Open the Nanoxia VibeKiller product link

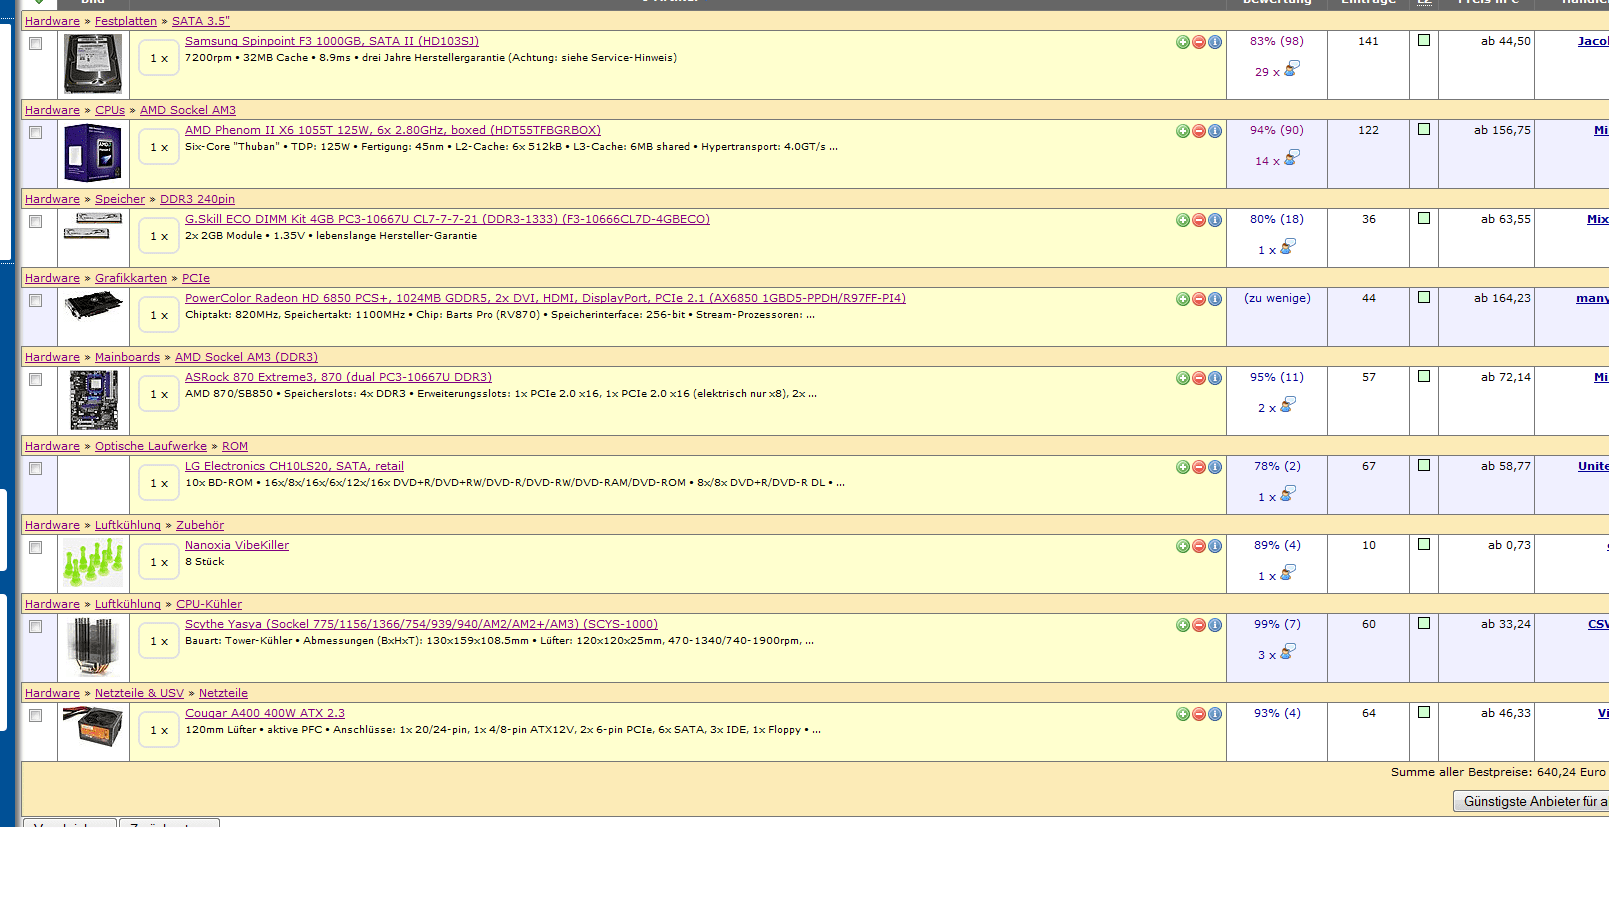pos(237,546)
